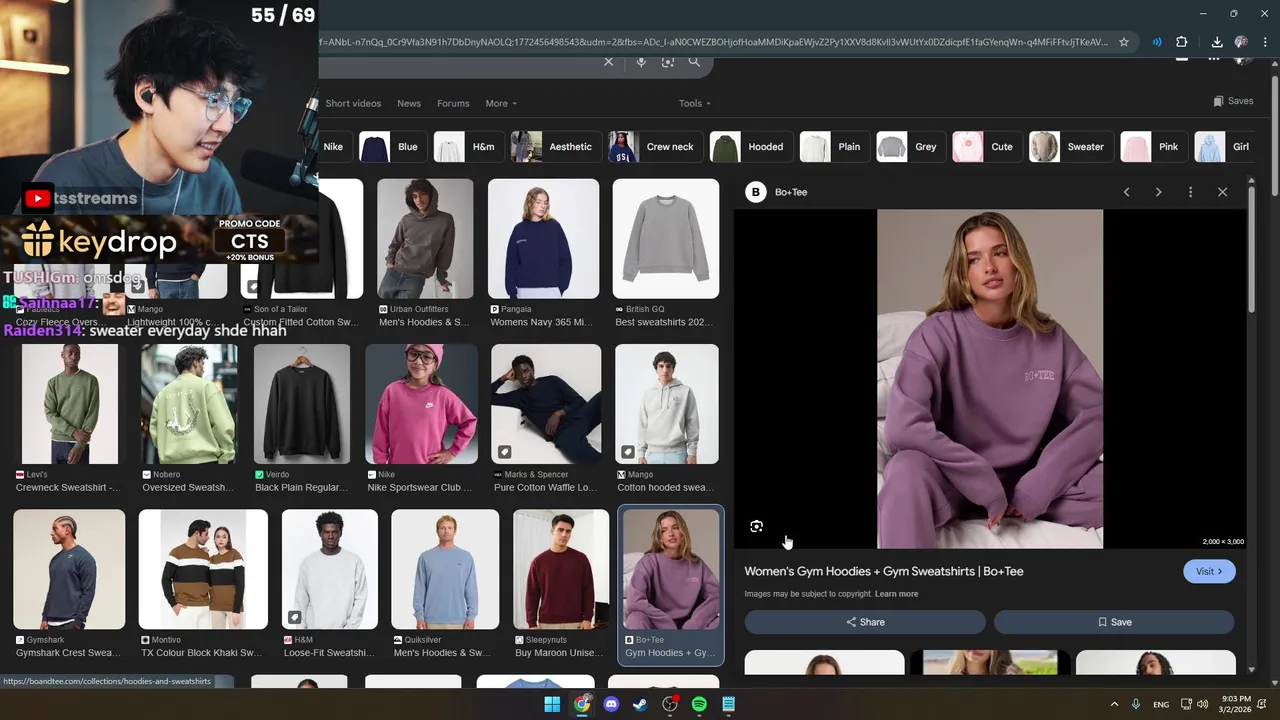This screenshot has width=1280, height=720.
Task: Open the Tools dropdown
Action: click(x=695, y=103)
